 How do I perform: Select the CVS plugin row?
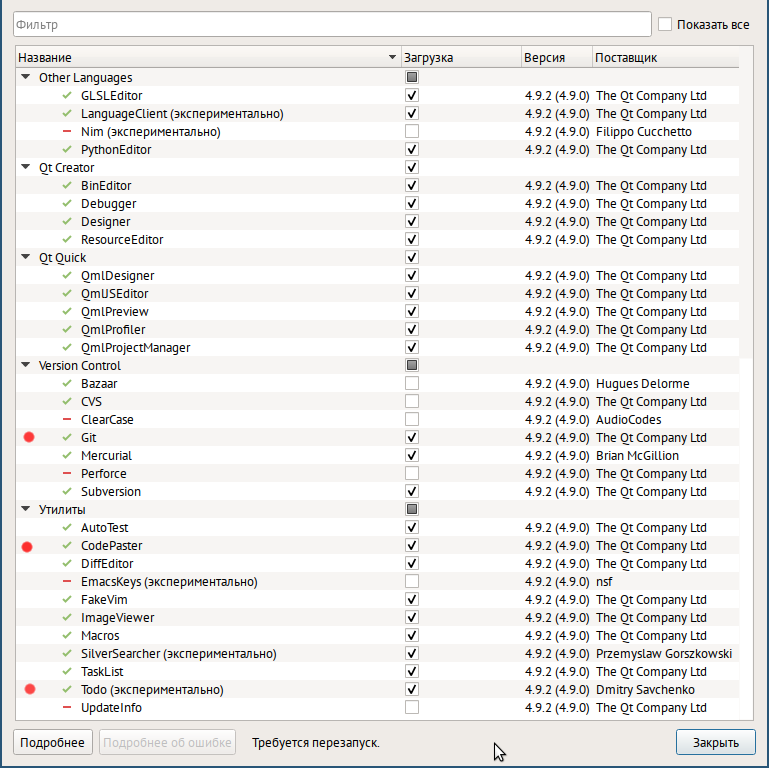pos(378,402)
